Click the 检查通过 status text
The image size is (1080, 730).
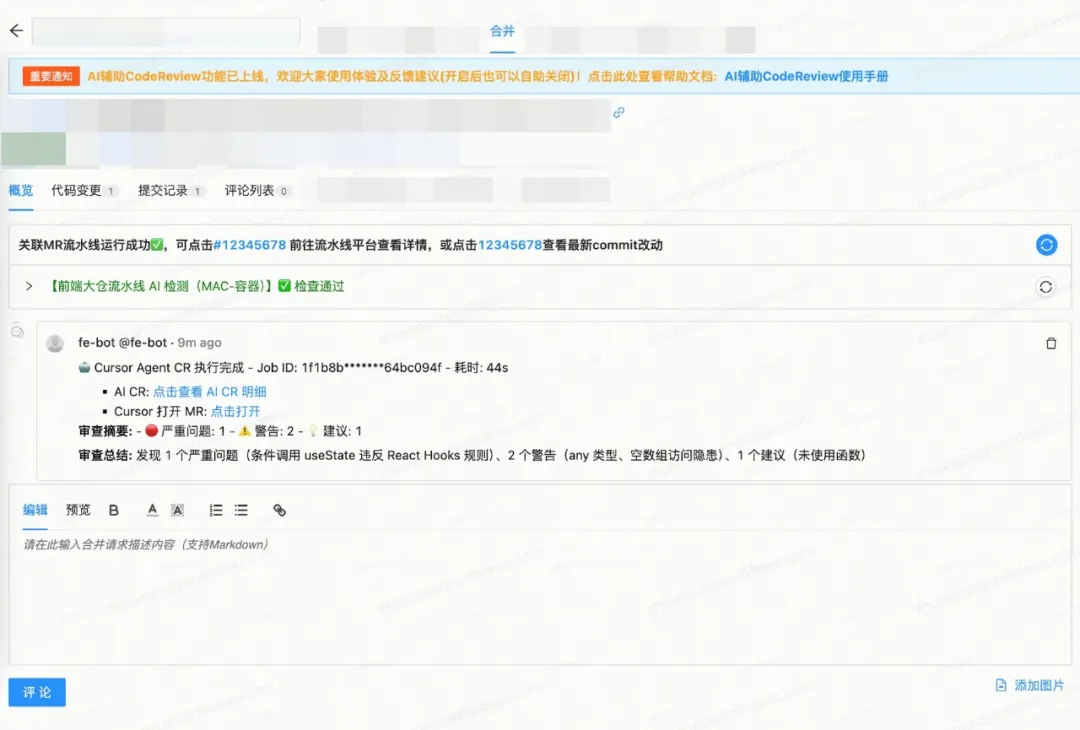coord(319,286)
